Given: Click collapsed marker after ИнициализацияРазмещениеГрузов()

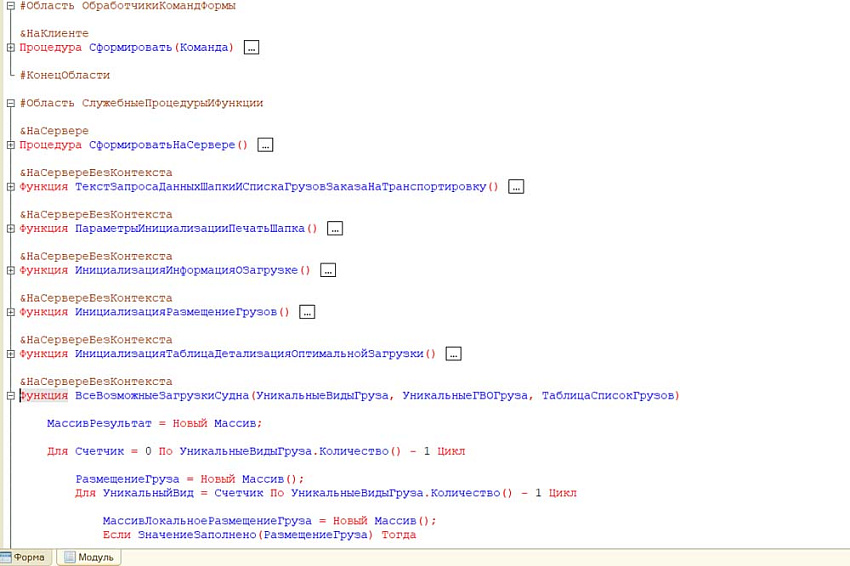Looking at the screenshot, I should pos(307,312).
